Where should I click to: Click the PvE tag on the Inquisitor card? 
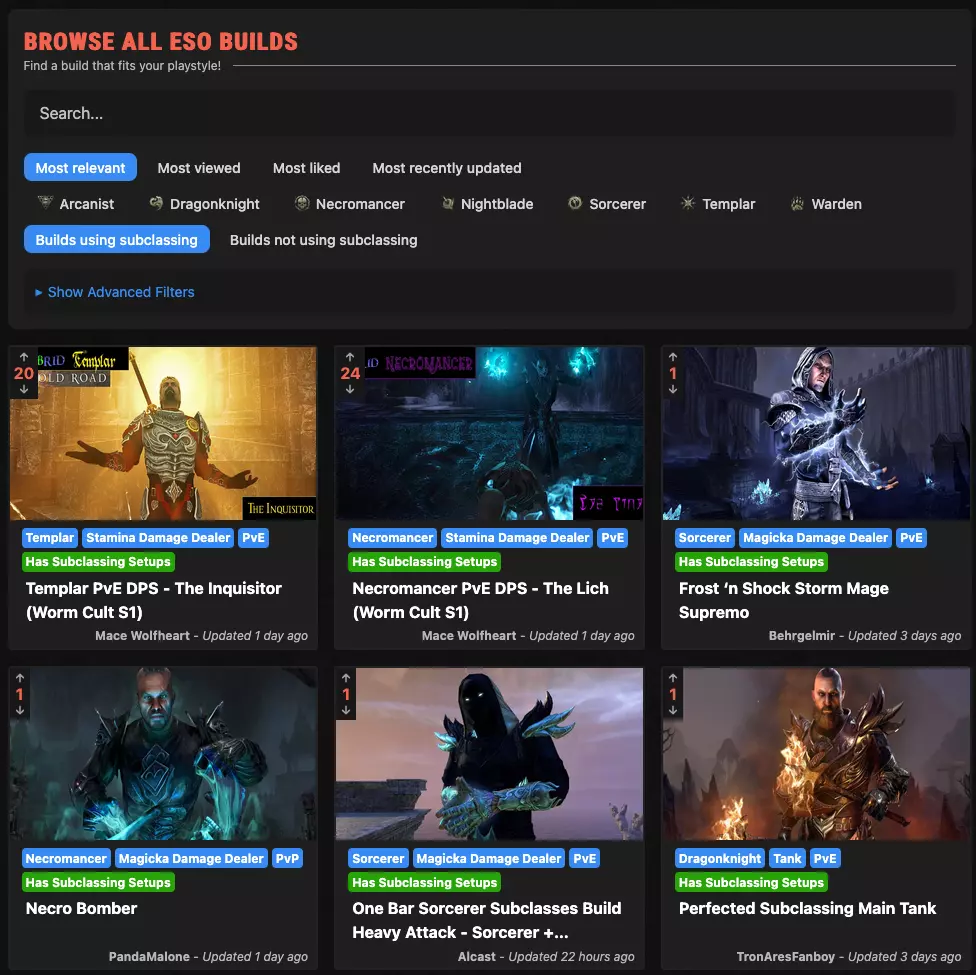(x=253, y=537)
